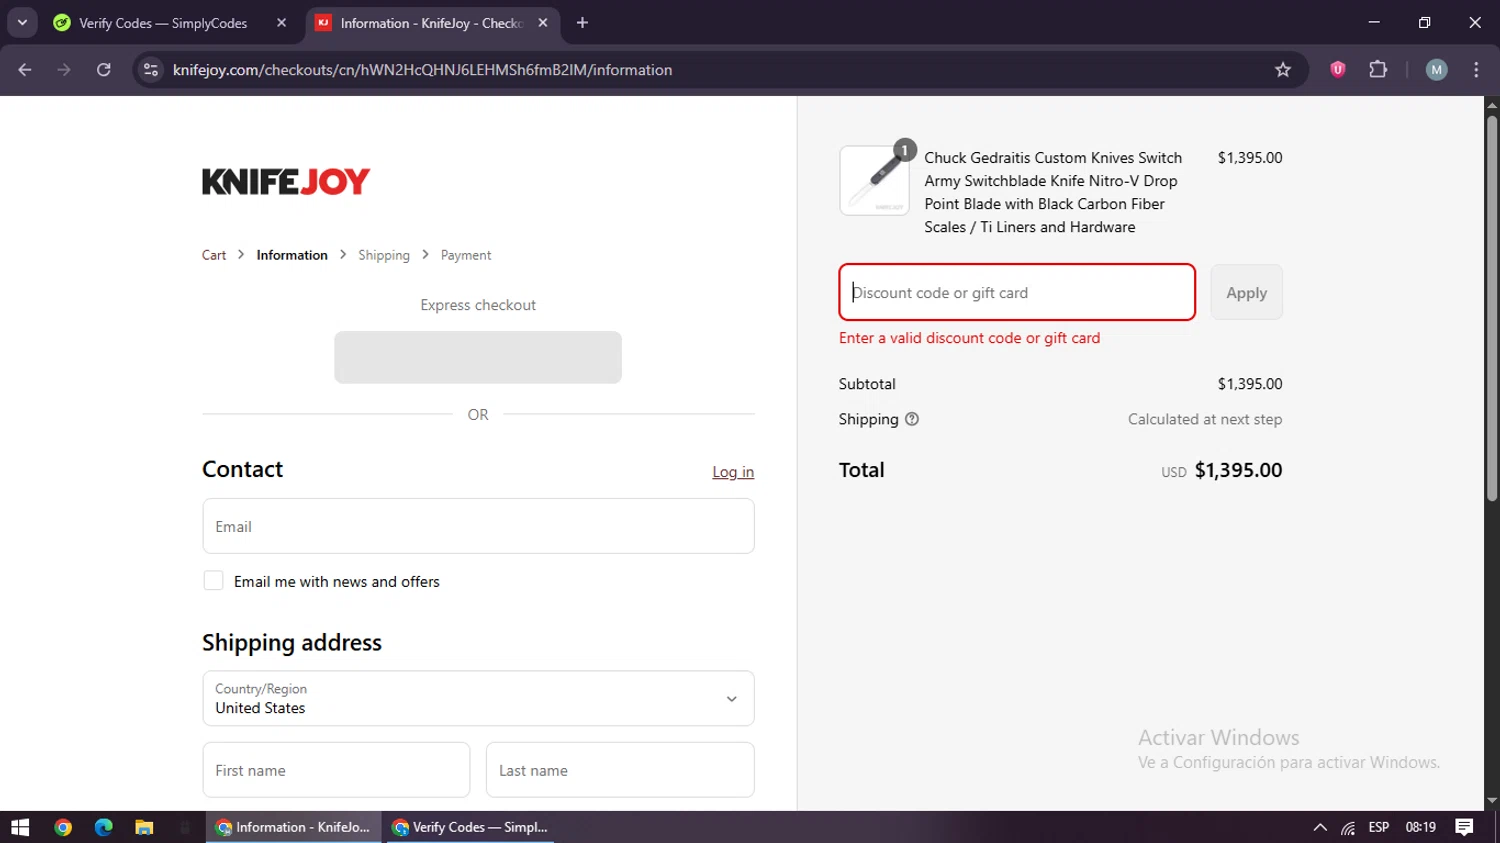Click the address bar URL
Screen dimensions: 1500x843
point(422,70)
